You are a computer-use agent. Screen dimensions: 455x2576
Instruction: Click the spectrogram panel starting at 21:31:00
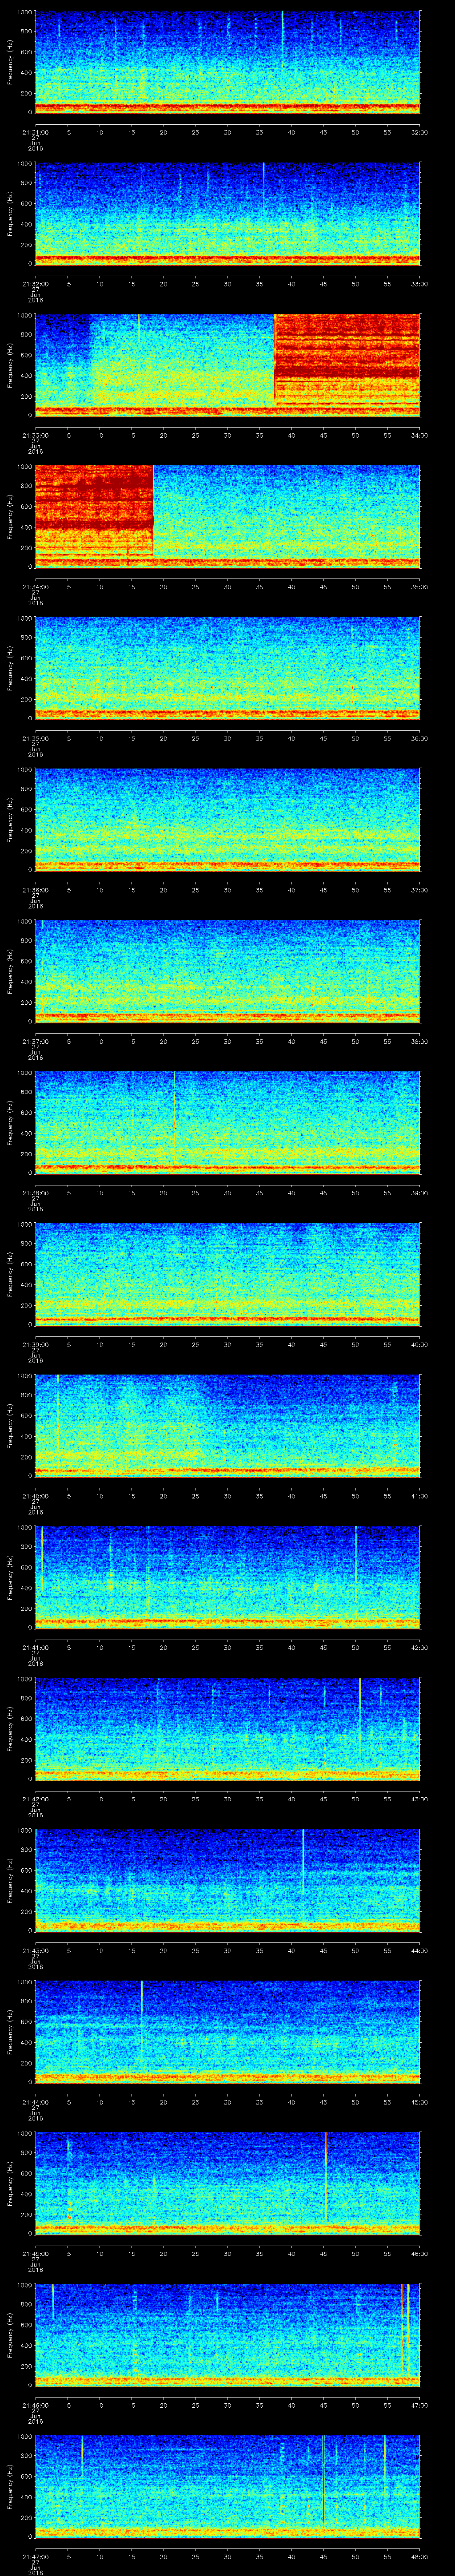tap(228, 62)
